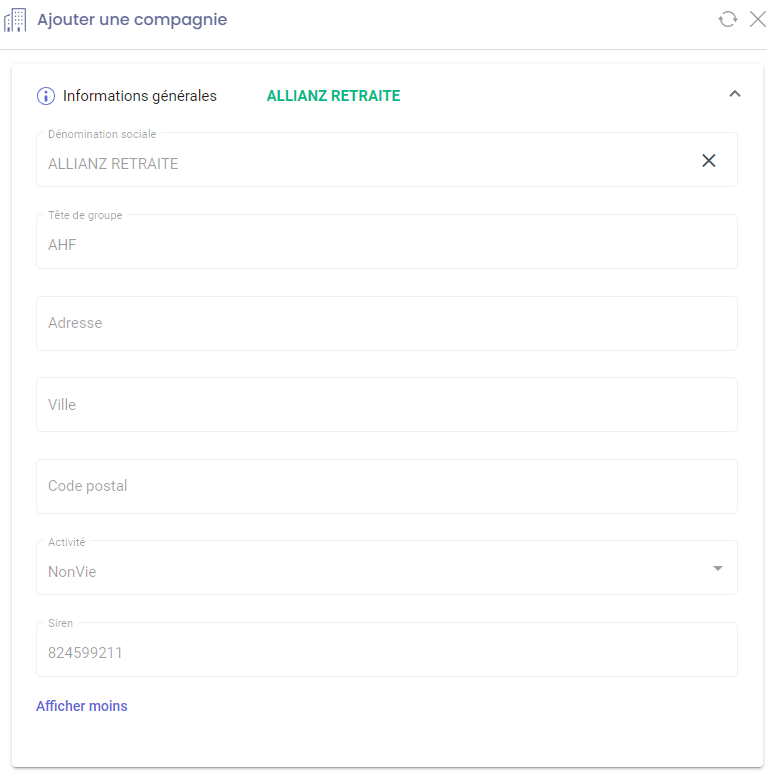The height and width of the screenshot is (774, 767).
Task: Select the Ville input field
Action: click(387, 405)
